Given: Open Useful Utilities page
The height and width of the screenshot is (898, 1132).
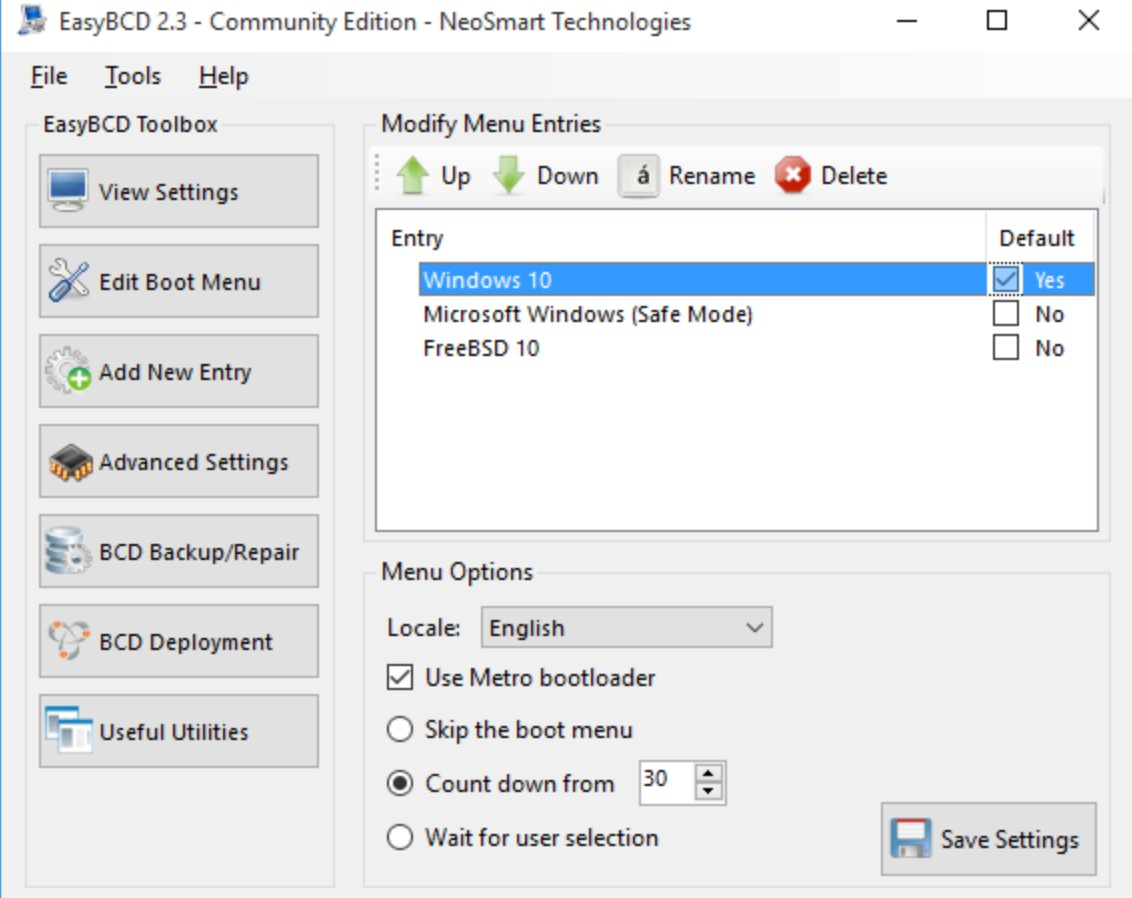Looking at the screenshot, I should pos(179,731).
